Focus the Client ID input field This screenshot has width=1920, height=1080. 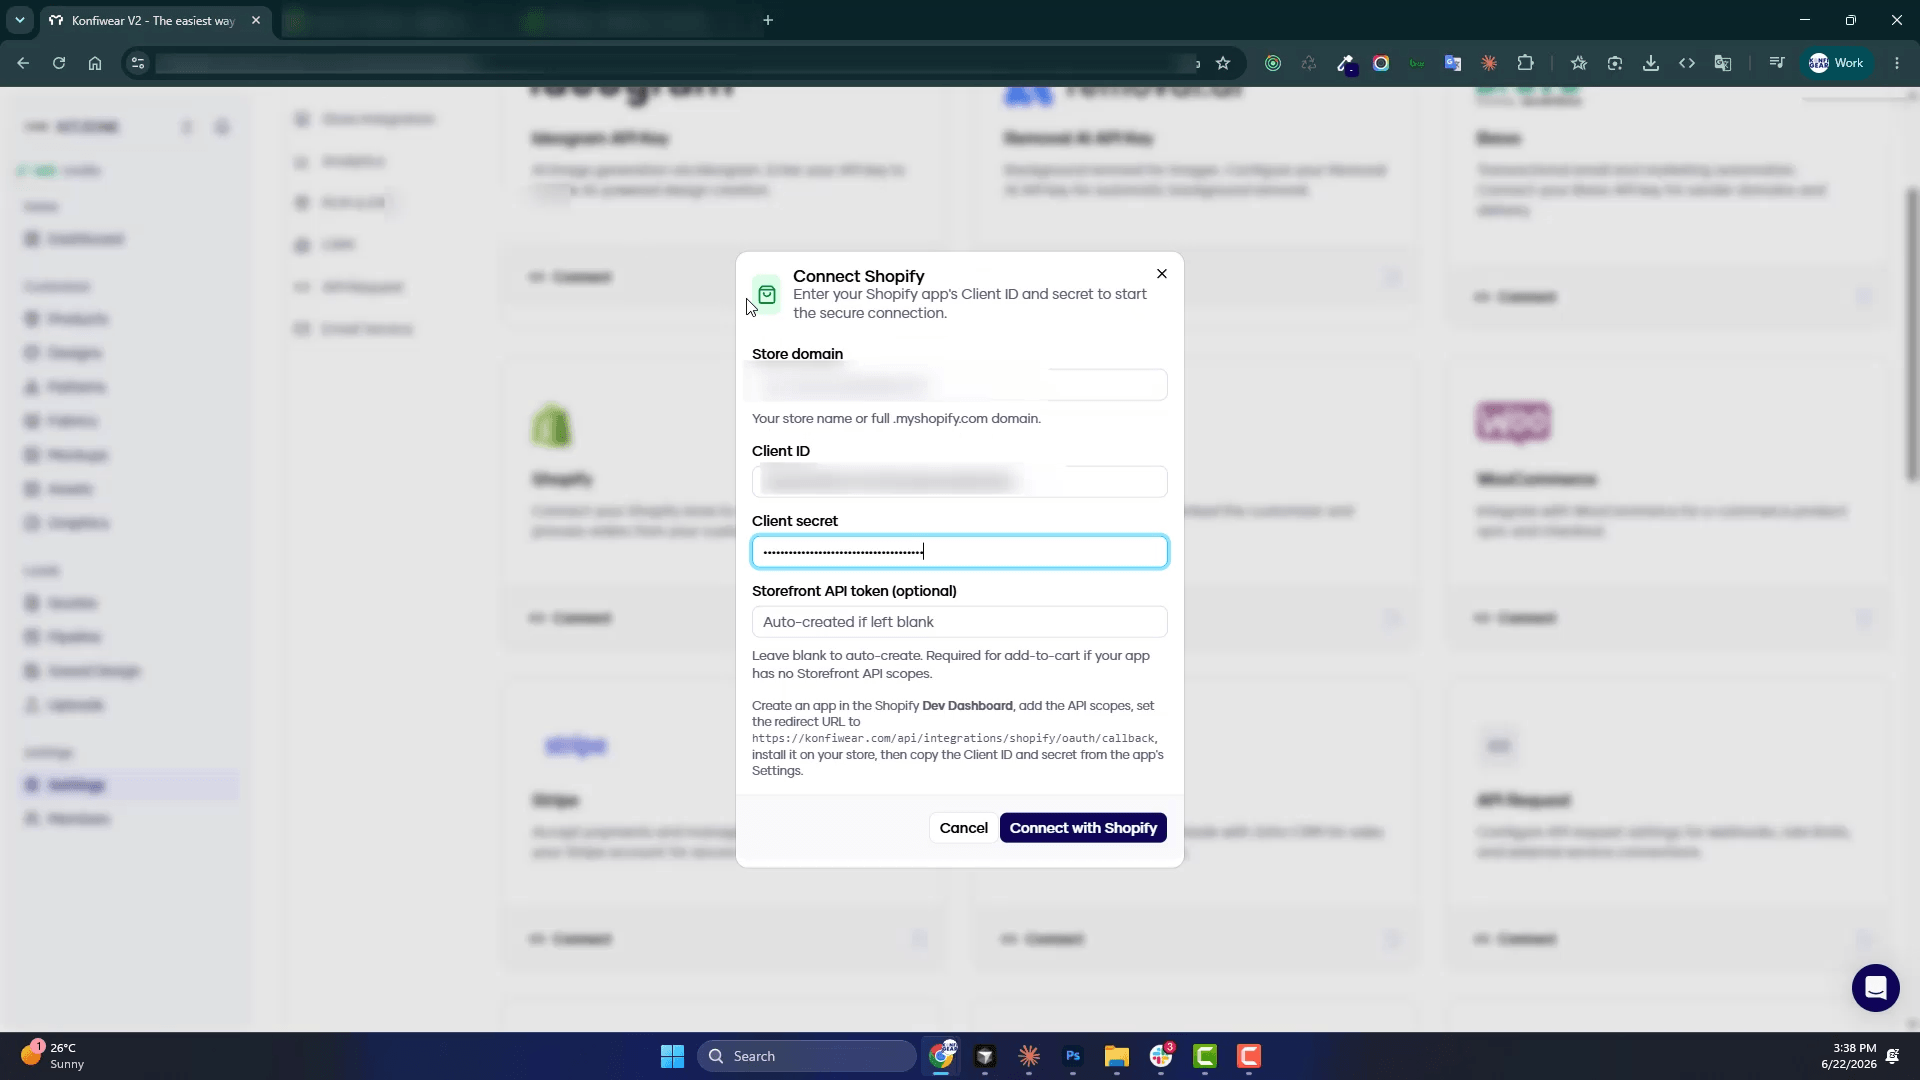[x=959, y=482]
